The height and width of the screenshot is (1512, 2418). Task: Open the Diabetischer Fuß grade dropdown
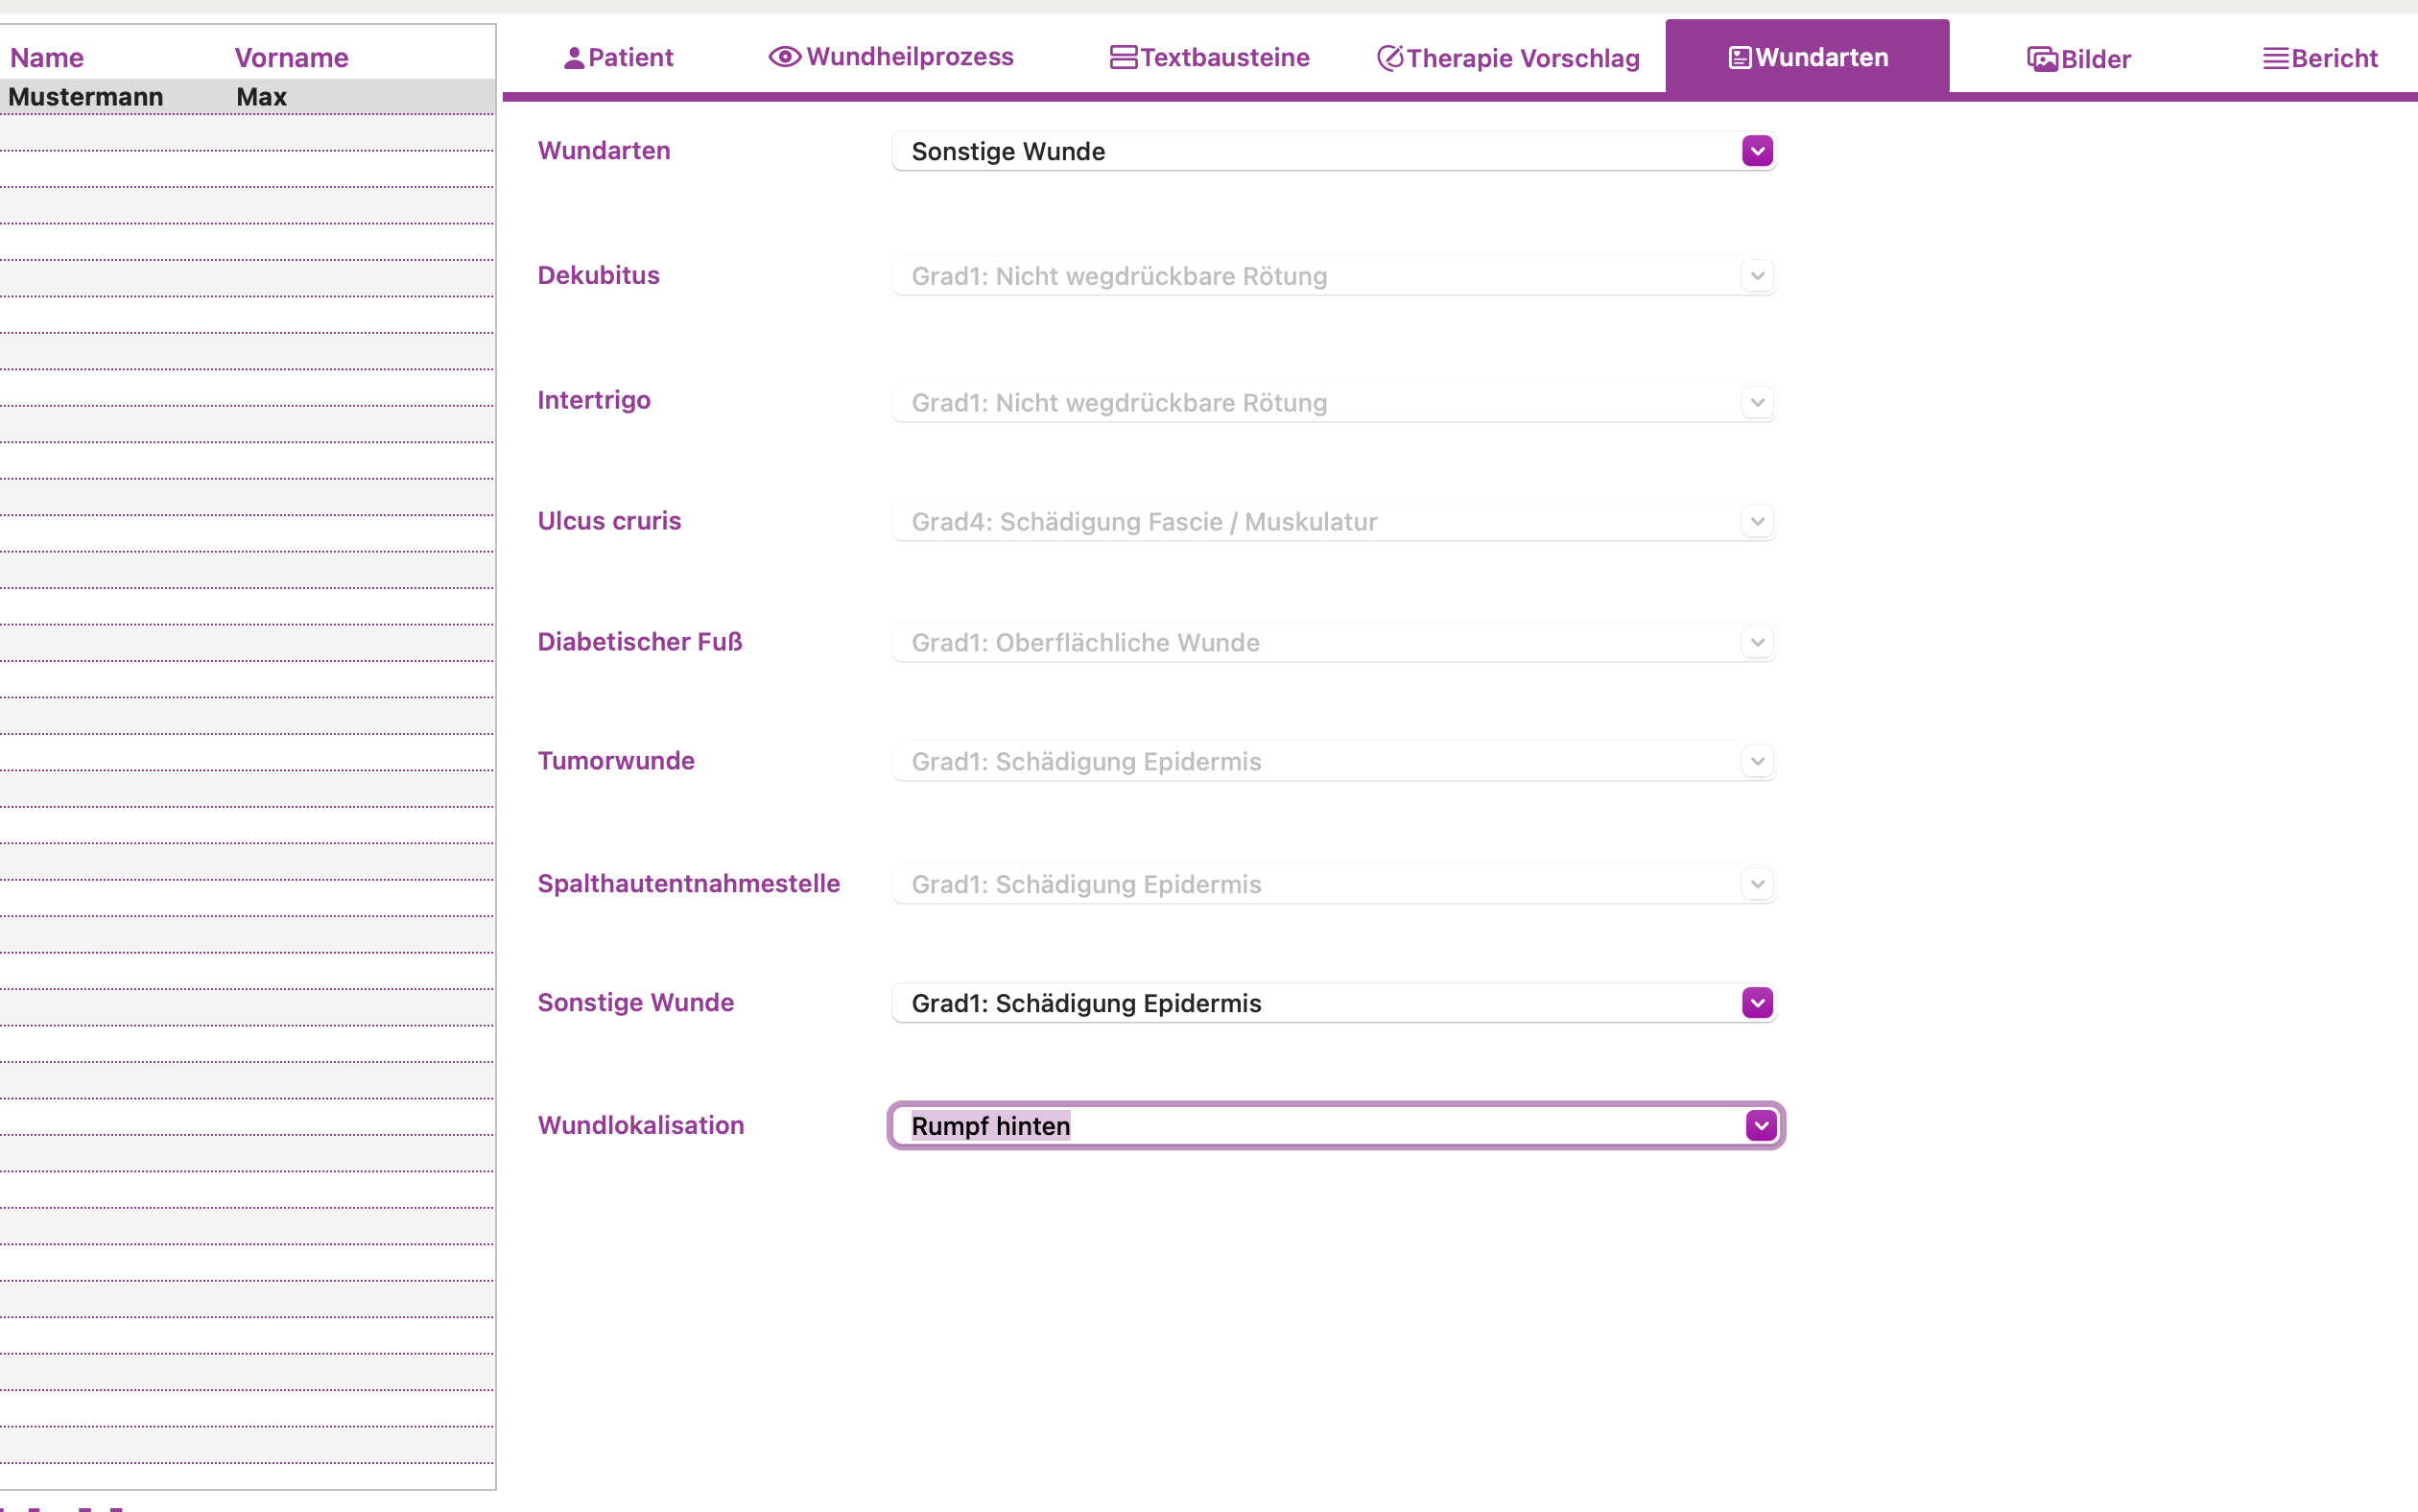tap(1757, 642)
